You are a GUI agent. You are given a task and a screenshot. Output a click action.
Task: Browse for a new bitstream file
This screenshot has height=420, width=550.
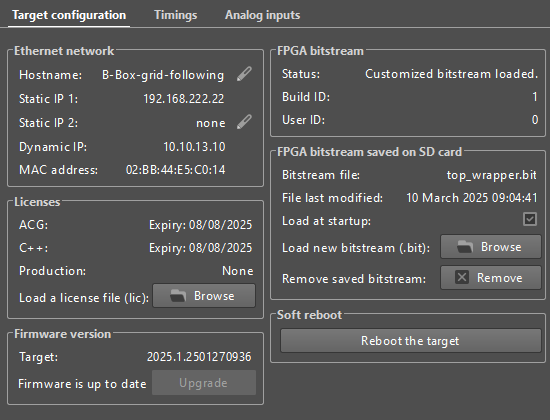point(490,247)
